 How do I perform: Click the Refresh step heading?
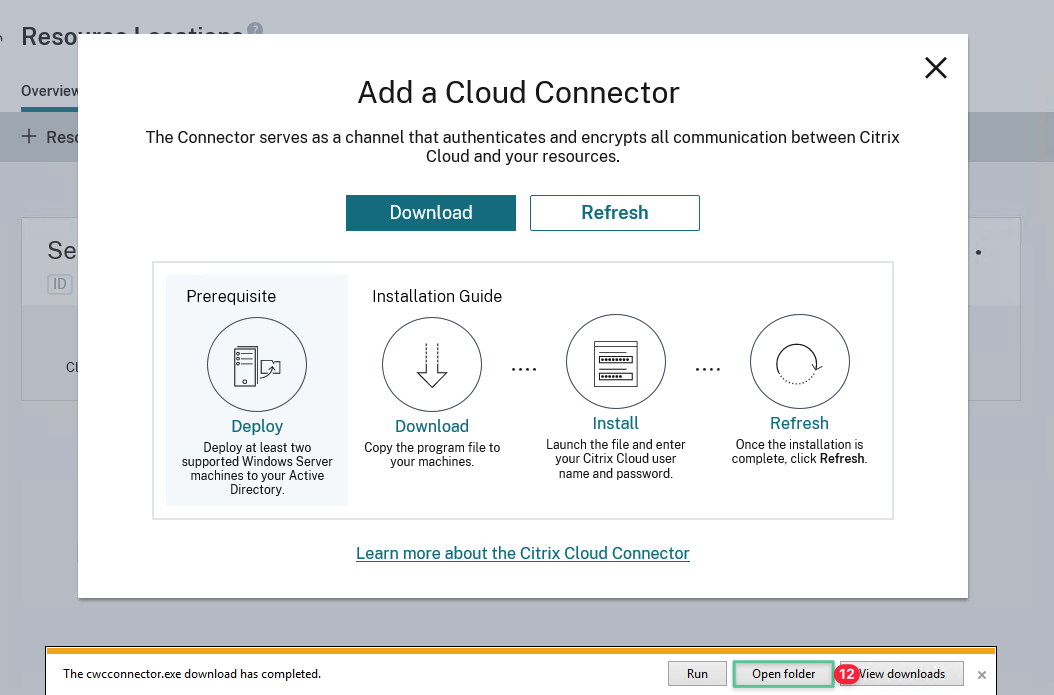point(799,423)
